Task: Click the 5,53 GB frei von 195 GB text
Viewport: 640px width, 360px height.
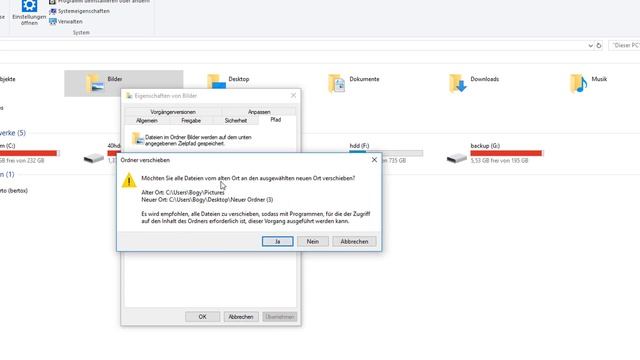Action: click(x=499, y=161)
